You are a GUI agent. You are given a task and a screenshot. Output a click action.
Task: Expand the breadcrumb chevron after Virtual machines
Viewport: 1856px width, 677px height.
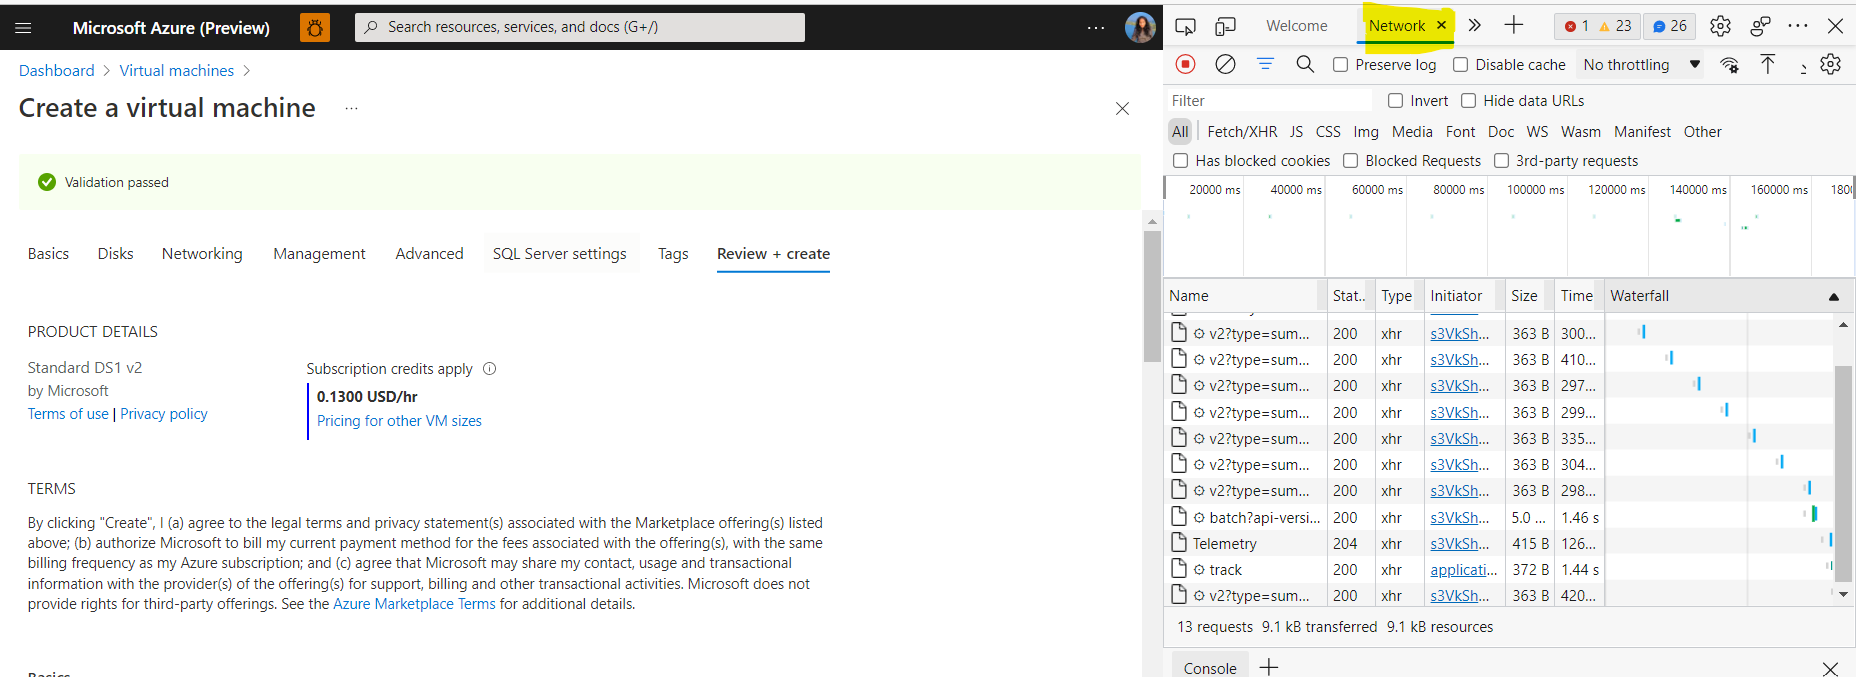pyautogui.click(x=247, y=71)
